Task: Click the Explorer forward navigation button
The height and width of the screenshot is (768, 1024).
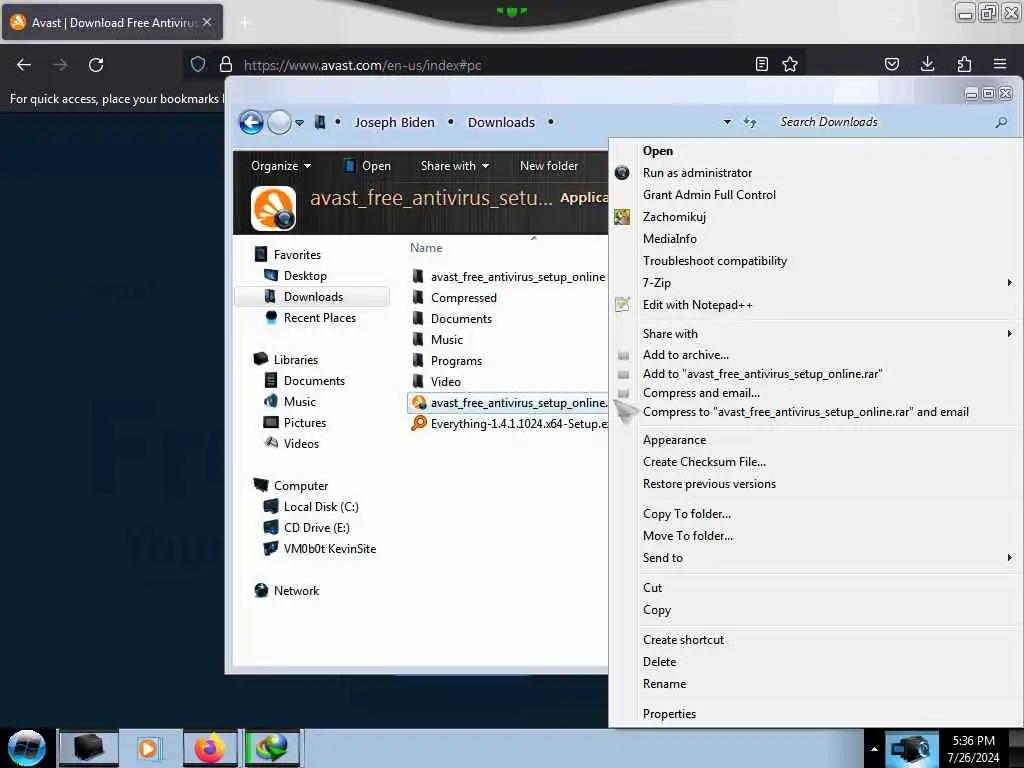Action: [280, 122]
